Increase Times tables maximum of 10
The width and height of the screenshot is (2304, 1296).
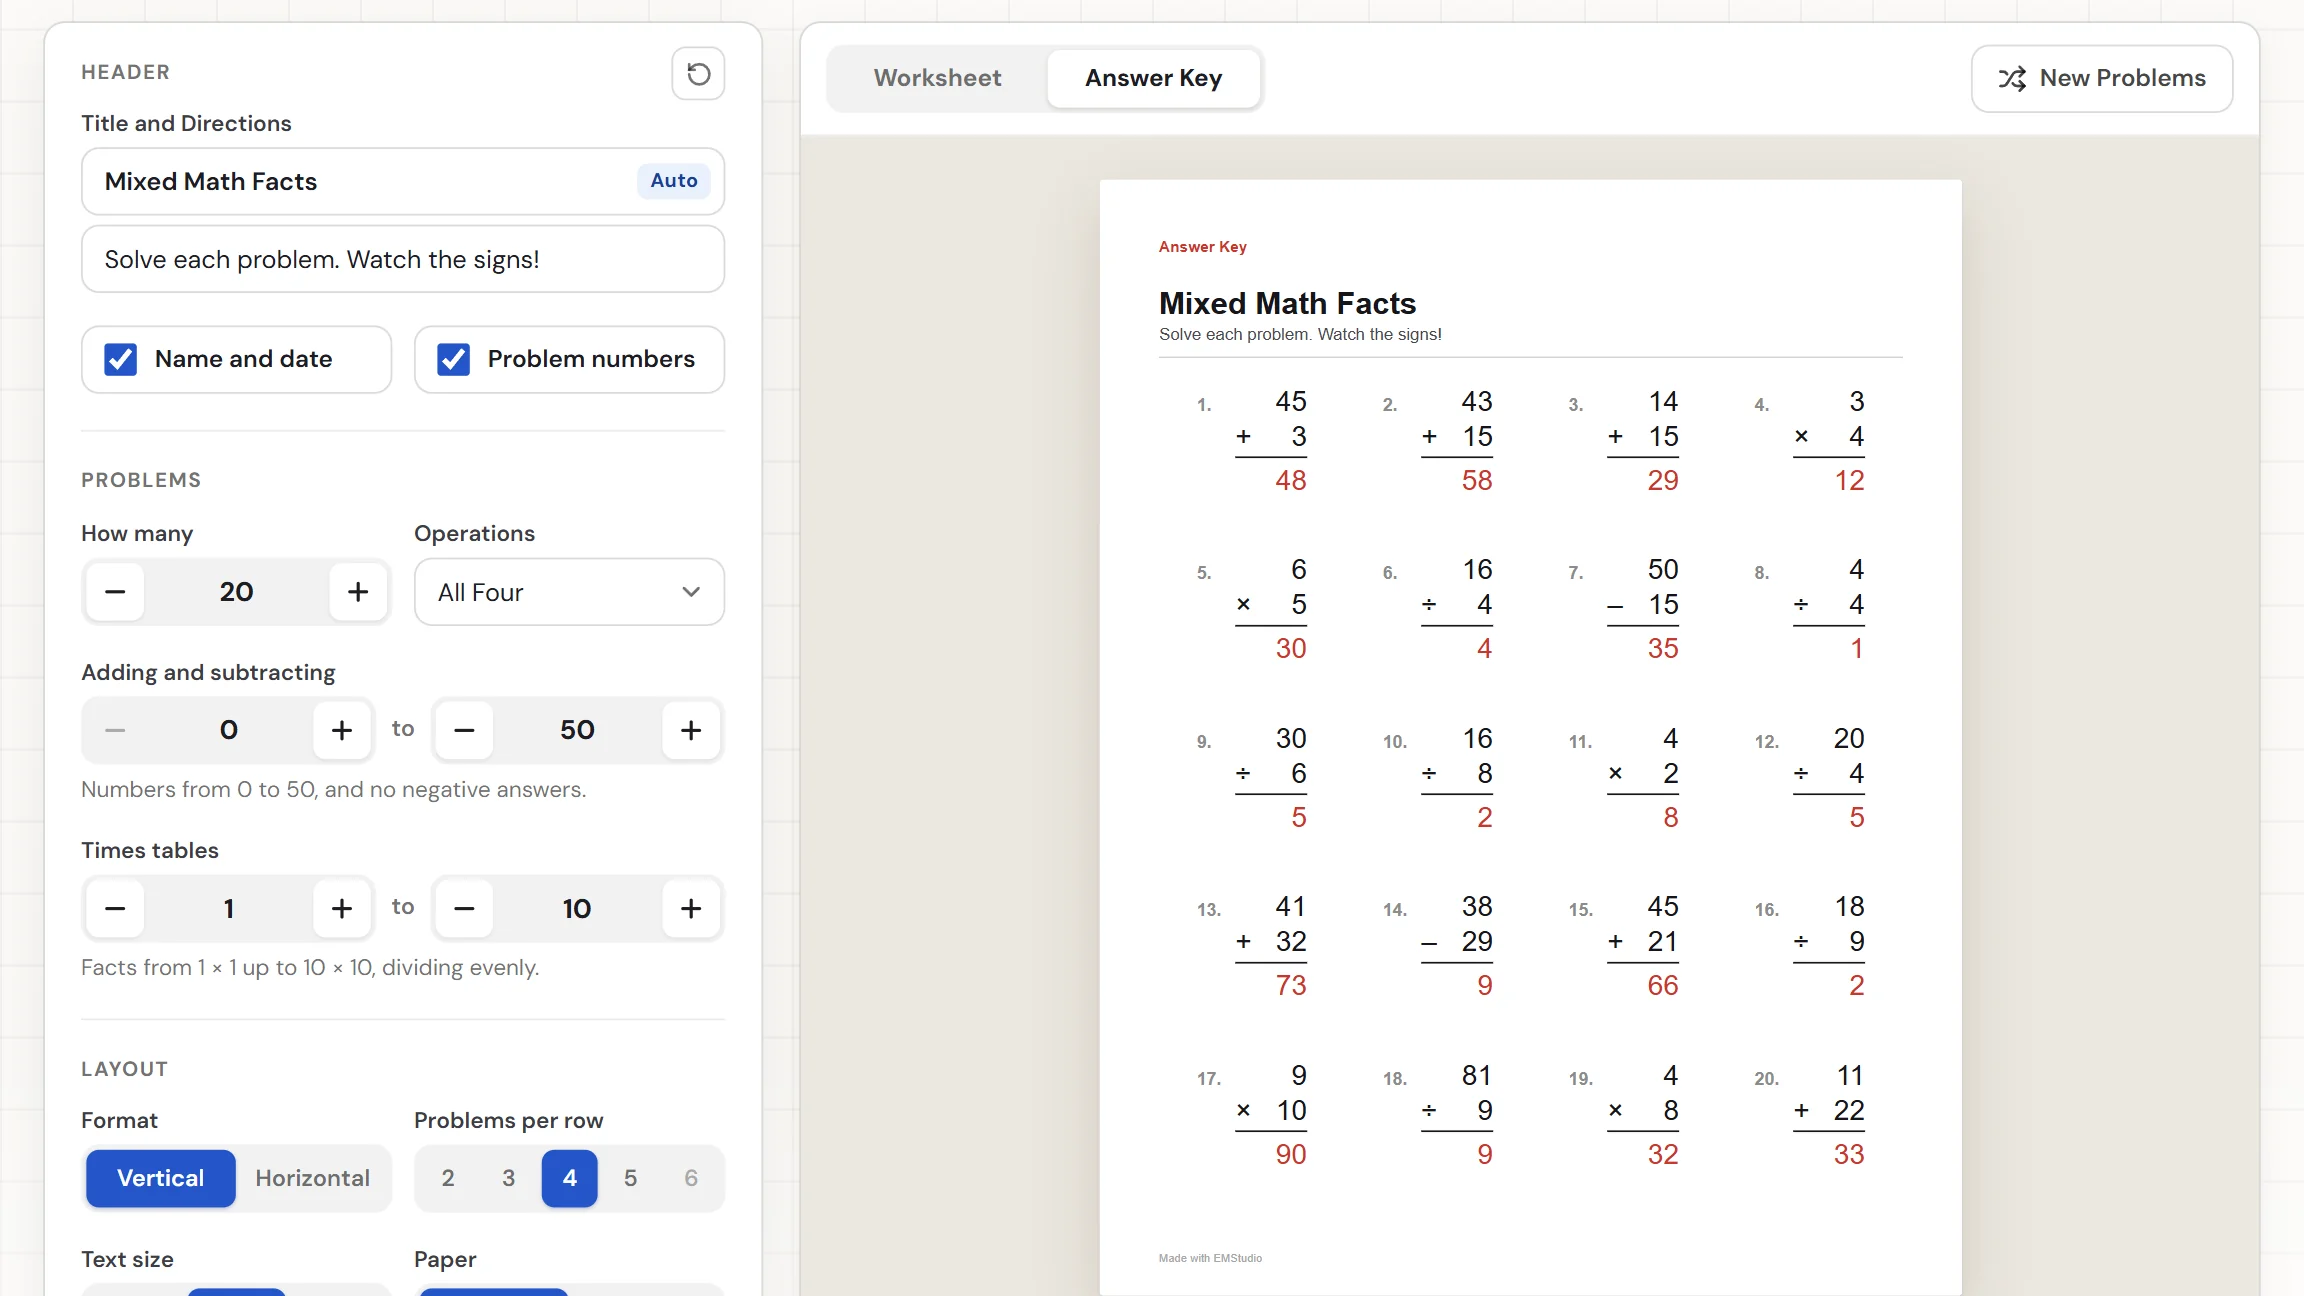[x=691, y=908]
